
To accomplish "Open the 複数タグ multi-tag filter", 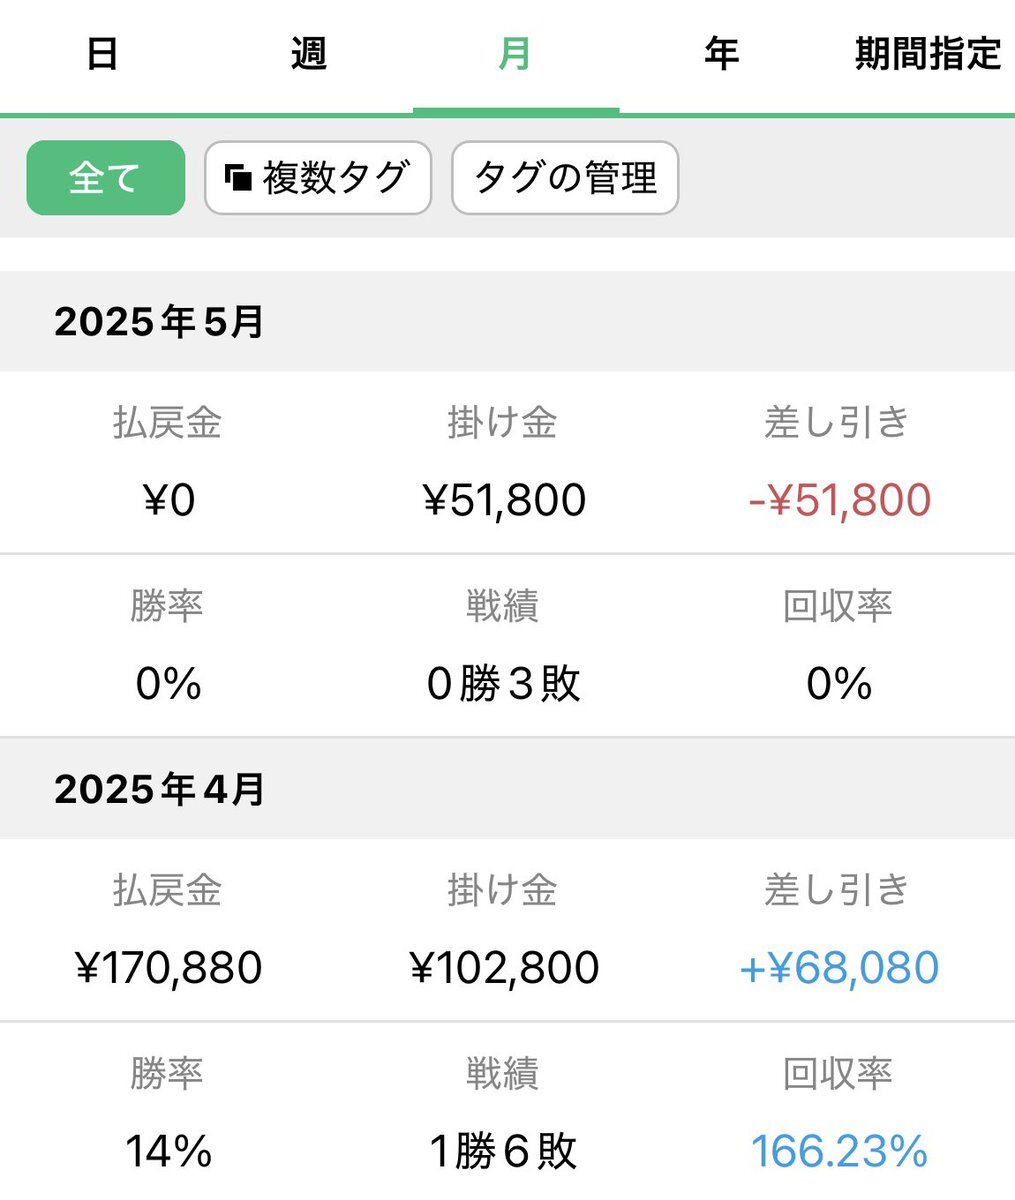I will tap(318, 178).
